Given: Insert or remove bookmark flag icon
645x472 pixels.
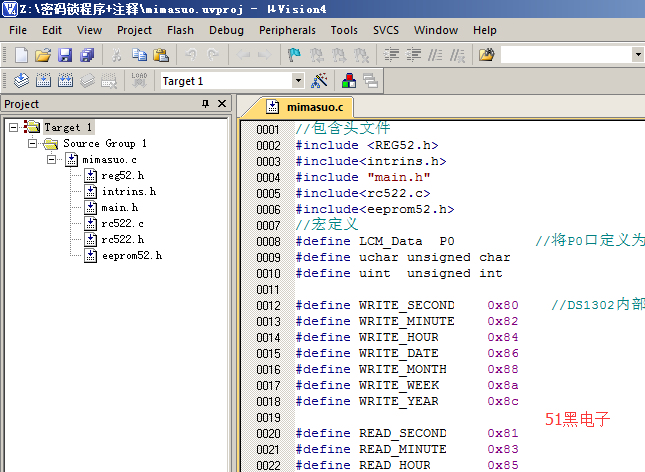Looking at the screenshot, I should tap(294, 55).
